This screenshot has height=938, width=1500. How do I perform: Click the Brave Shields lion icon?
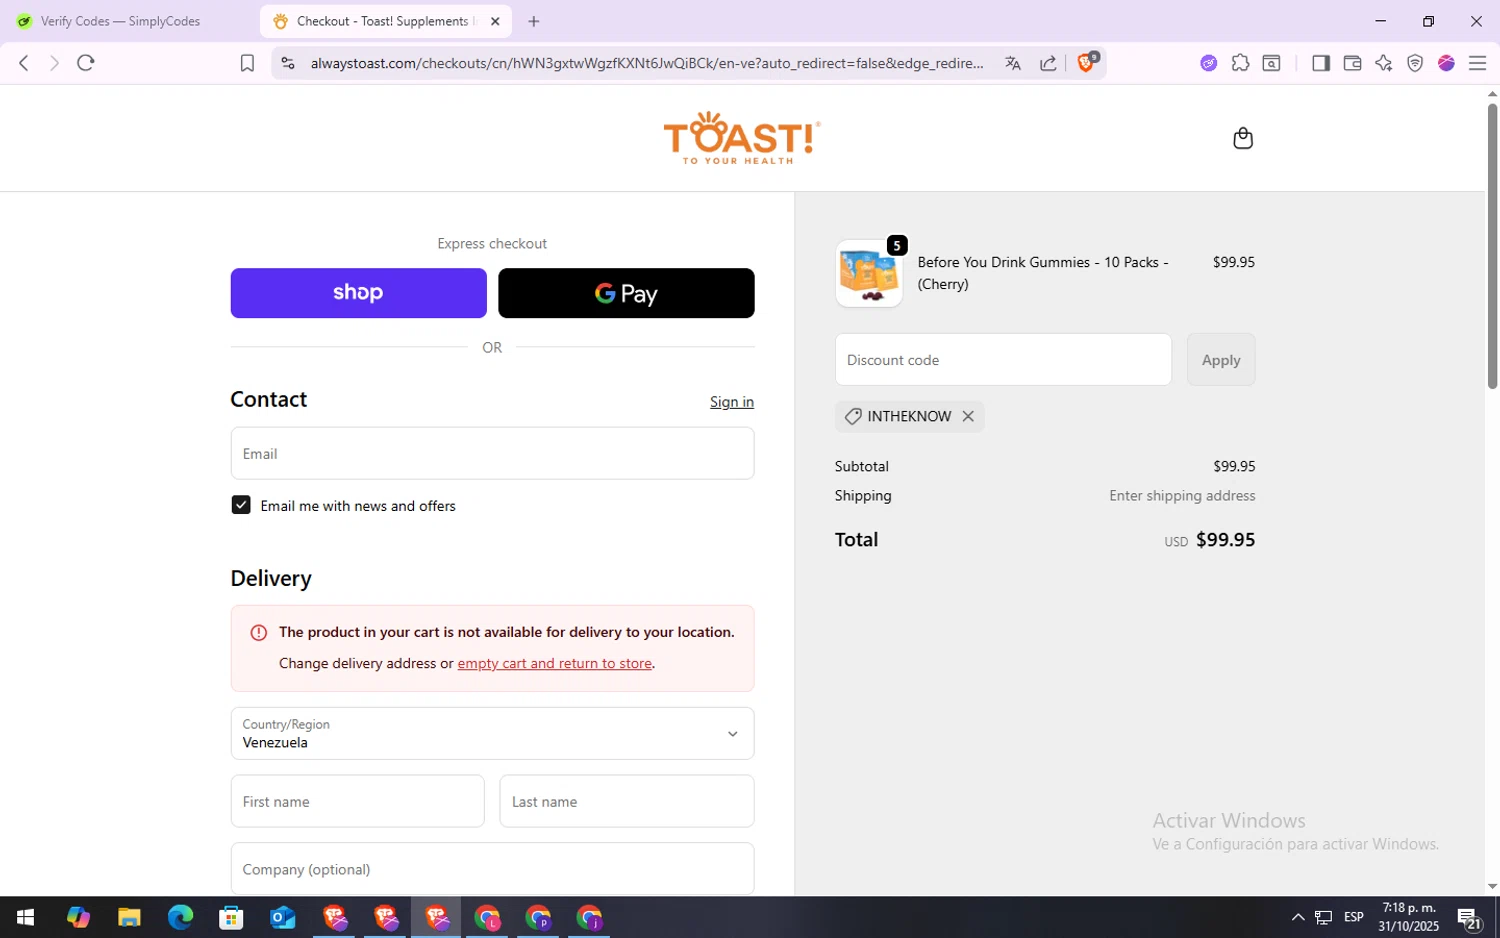pyautogui.click(x=1087, y=63)
